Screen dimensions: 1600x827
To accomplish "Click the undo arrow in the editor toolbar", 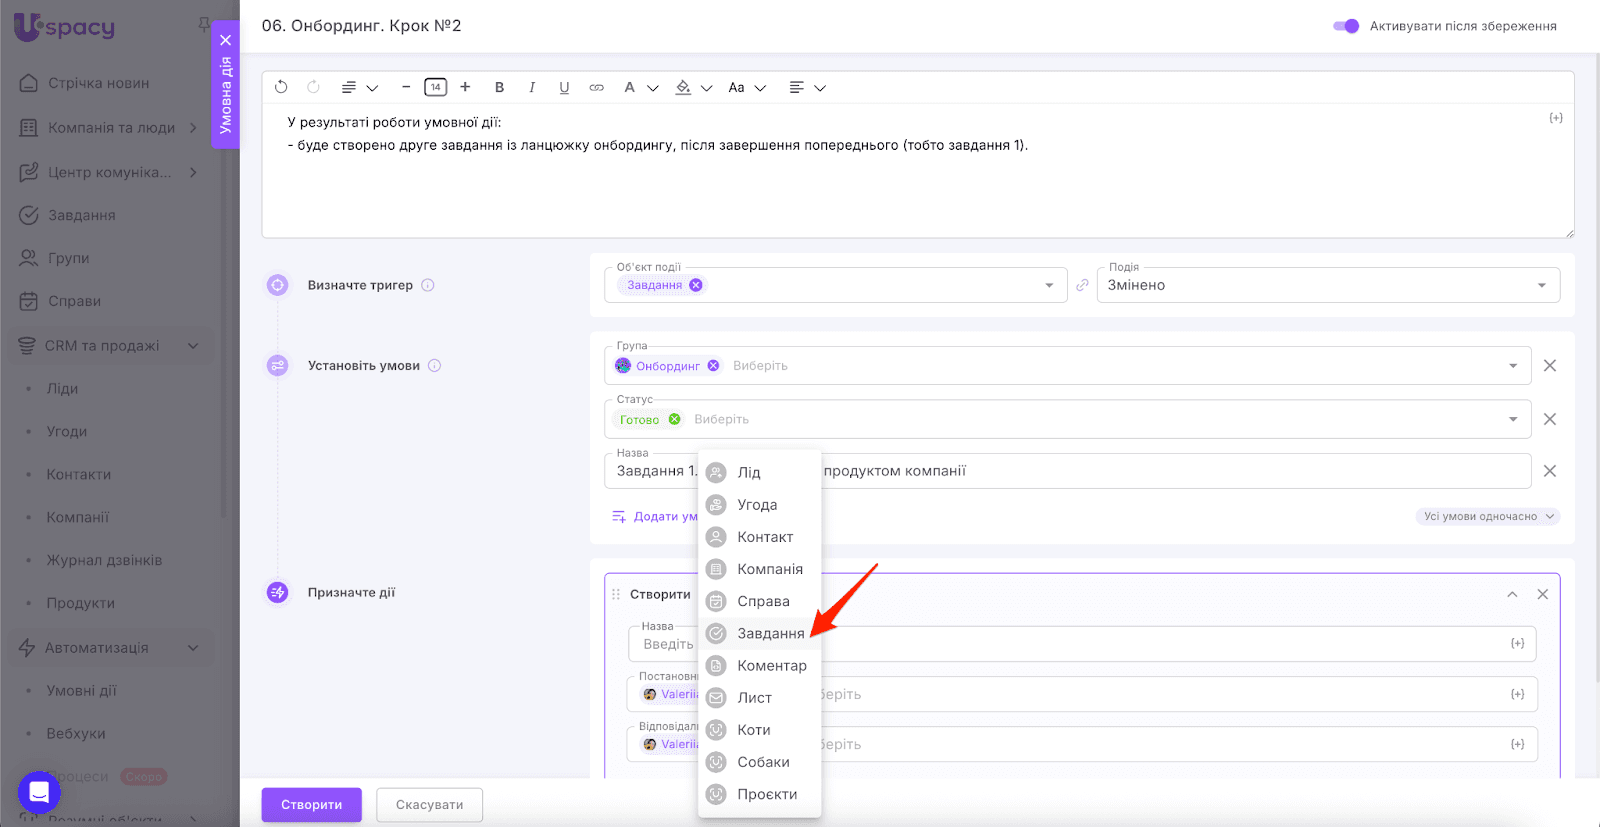I will pyautogui.click(x=281, y=87).
